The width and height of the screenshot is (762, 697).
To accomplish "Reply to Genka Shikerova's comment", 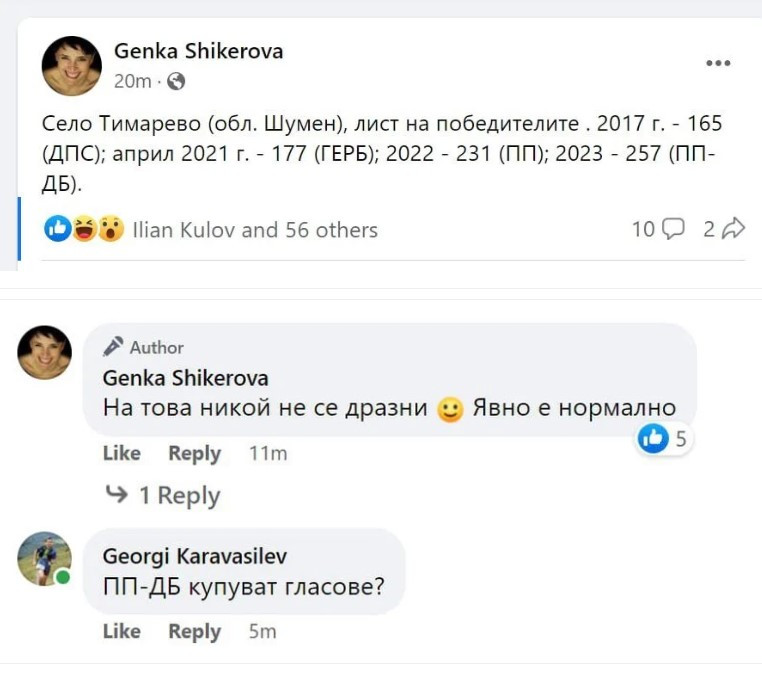I will [x=194, y=453].
